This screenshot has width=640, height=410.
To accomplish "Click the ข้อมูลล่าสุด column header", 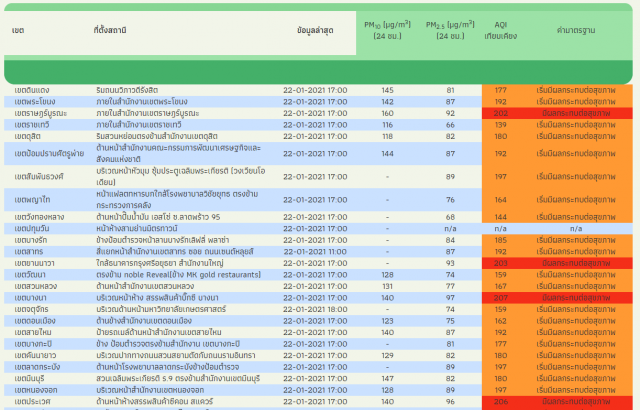I will [315, 31].
